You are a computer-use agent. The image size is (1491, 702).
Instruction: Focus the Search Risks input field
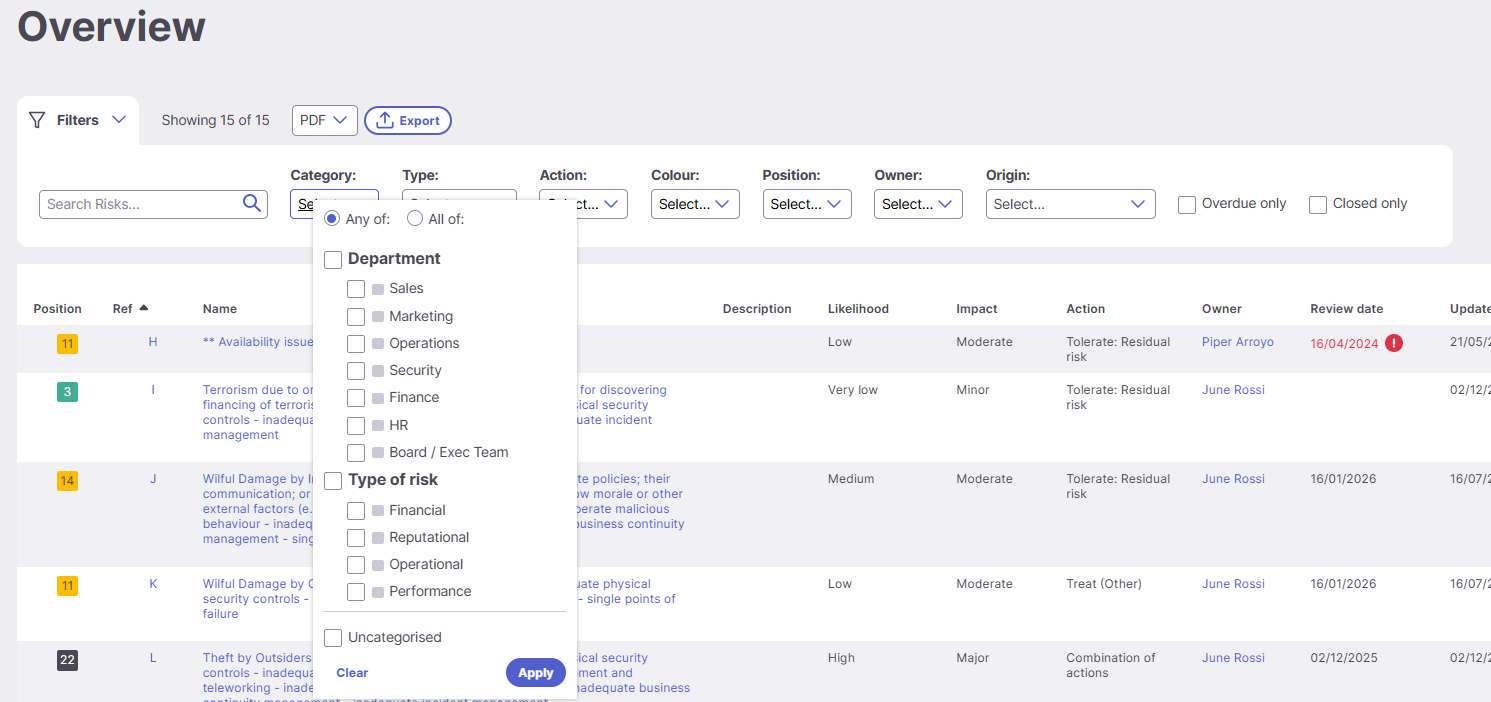[x=140, y=204]
